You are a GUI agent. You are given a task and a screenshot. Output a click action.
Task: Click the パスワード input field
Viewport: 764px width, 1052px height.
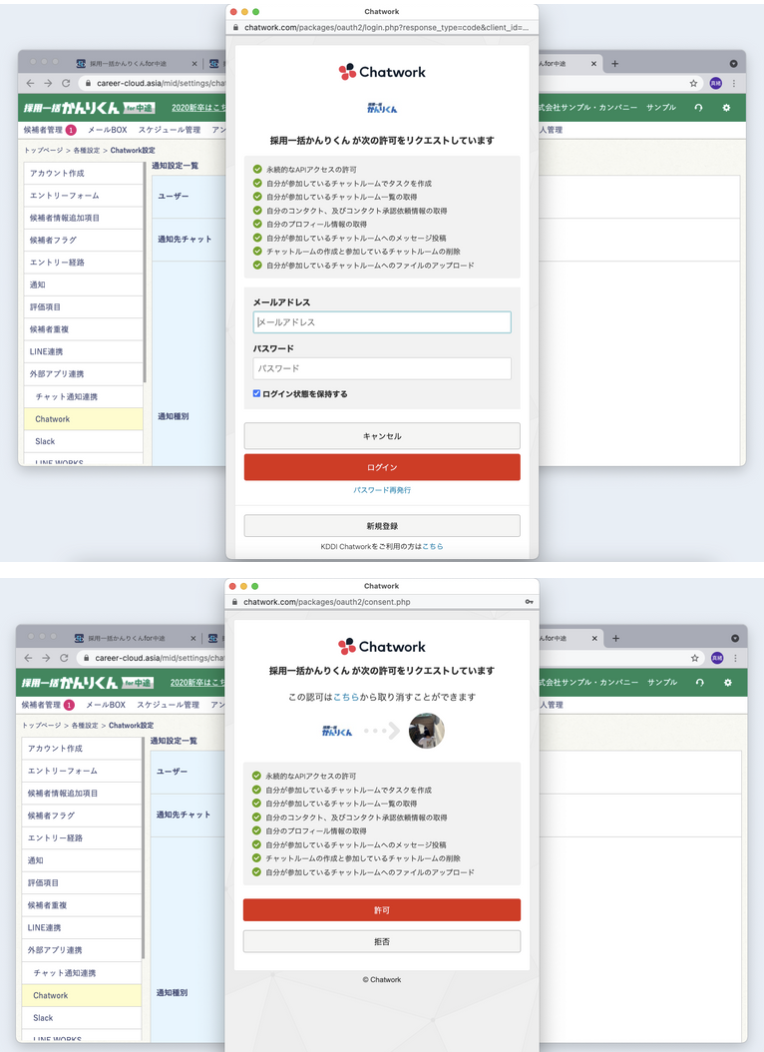point(382,368)
